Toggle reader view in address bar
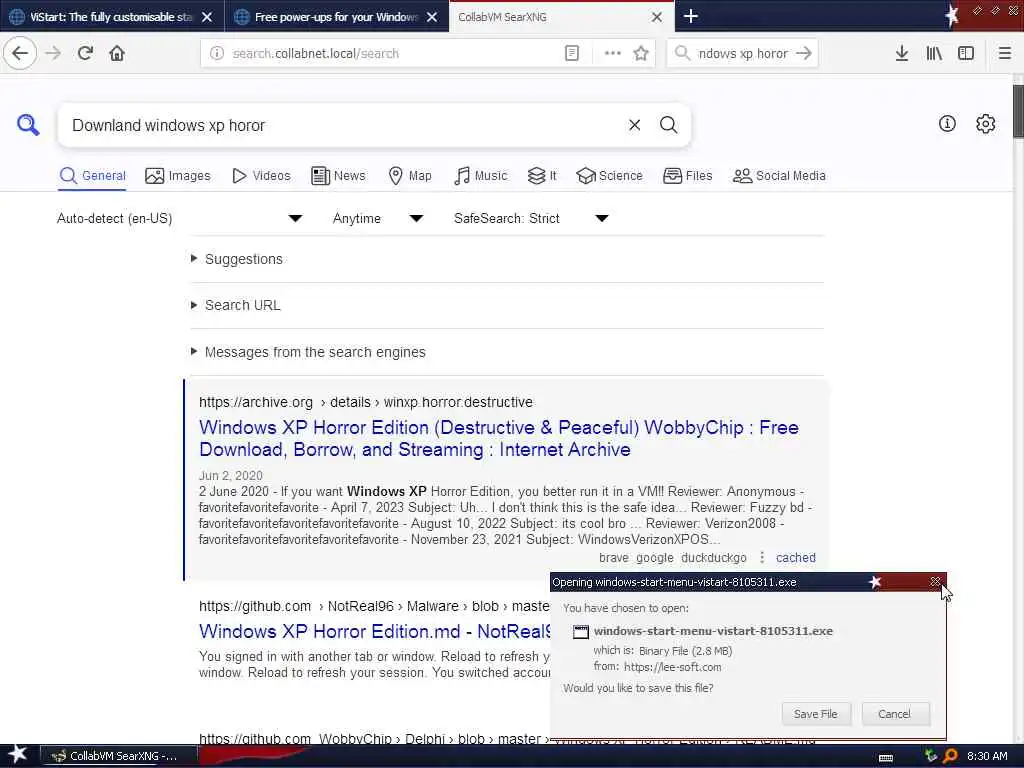The image size is (1024, 768). [x=571, y=54]
